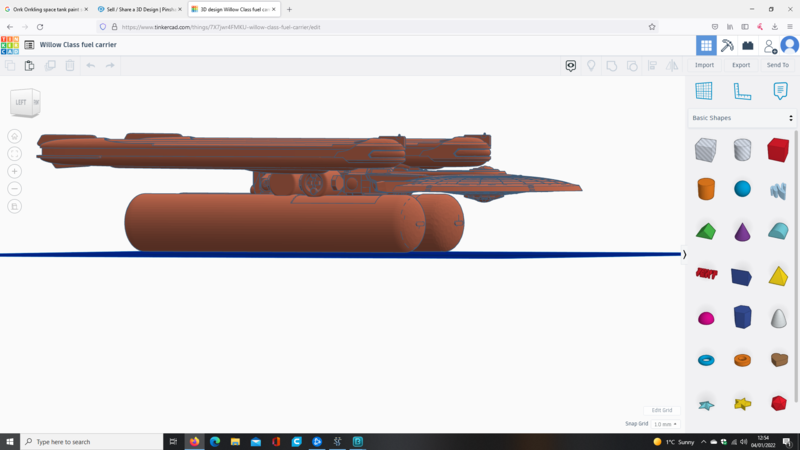Select the red Box shape
The width and height of the screenshot is (800, 450).
click(778, 150)
